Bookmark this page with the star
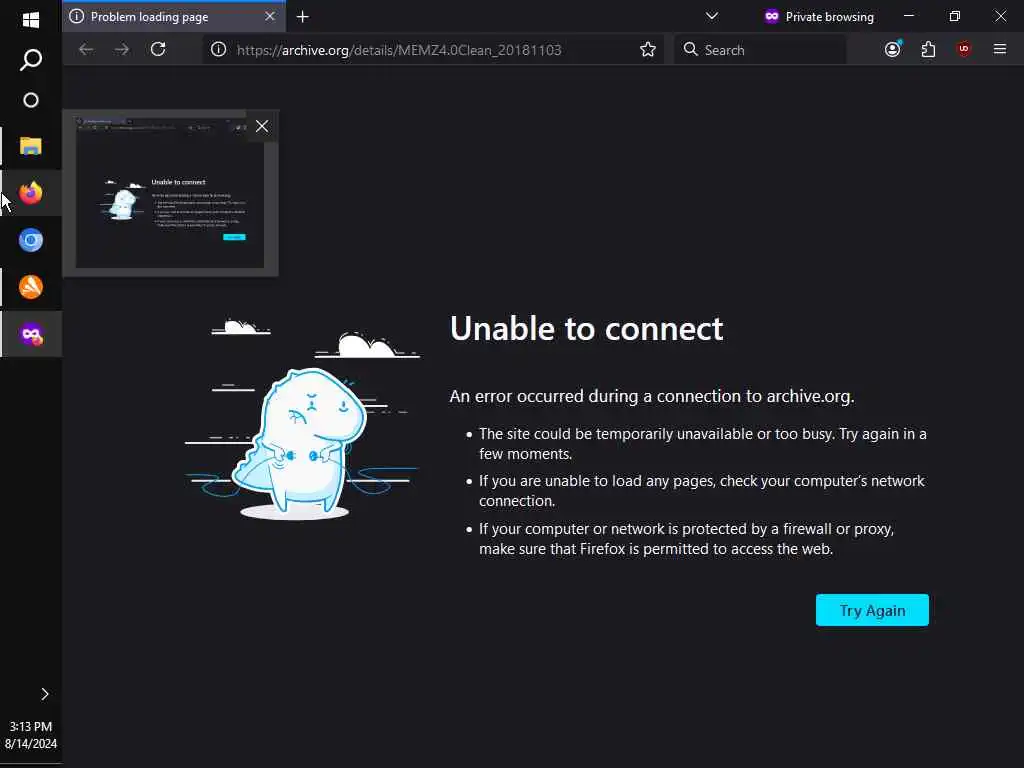The height and width of the screenshot is (768, 1024). 647,50
